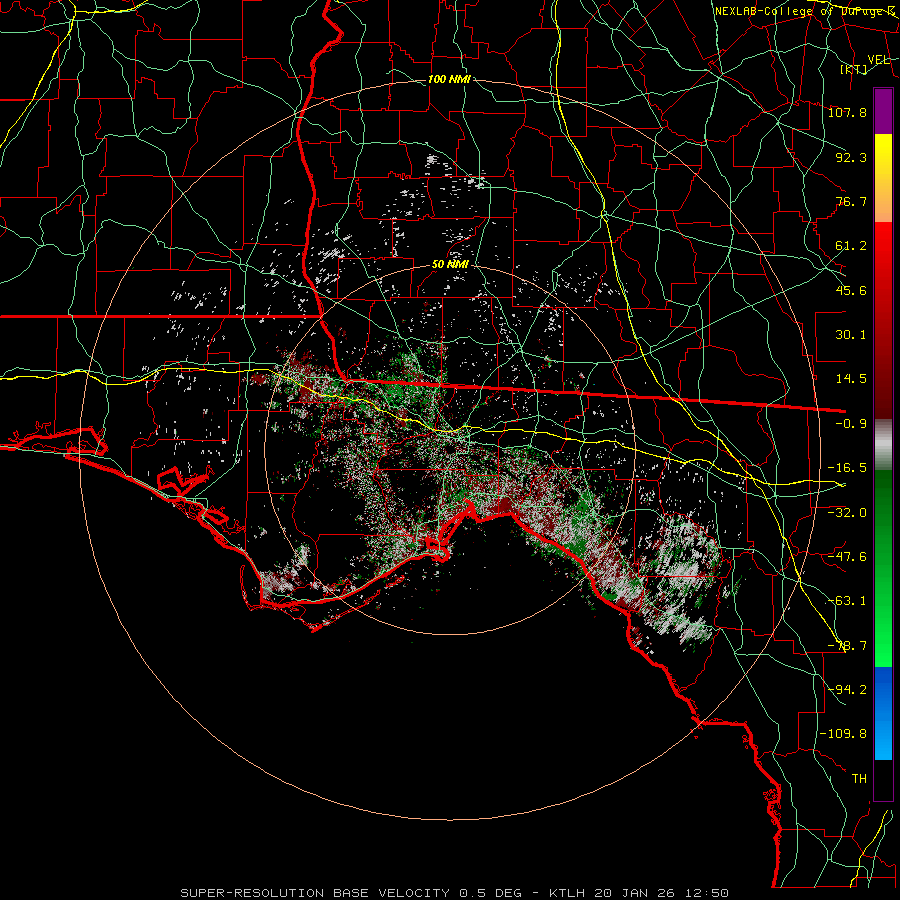Viewport: 900px width, 900px height.
Task: Click the VEL legend heading
Action: pos(878,60)
